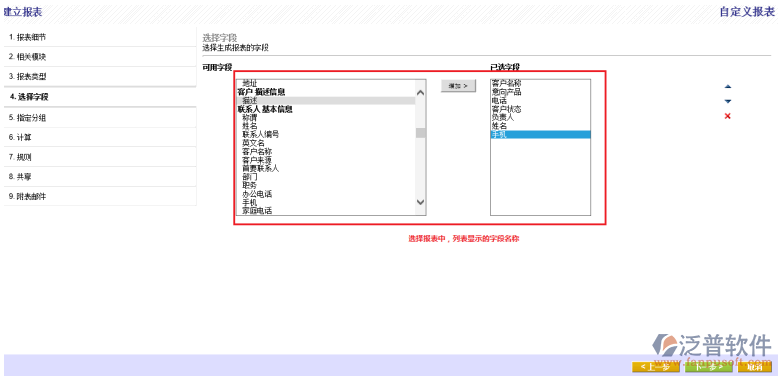The width and height of the screenshot is (782, 378).
Task: Click available fields list scroll up arrow
Action: pyautogui.click(x=420, y=93)
